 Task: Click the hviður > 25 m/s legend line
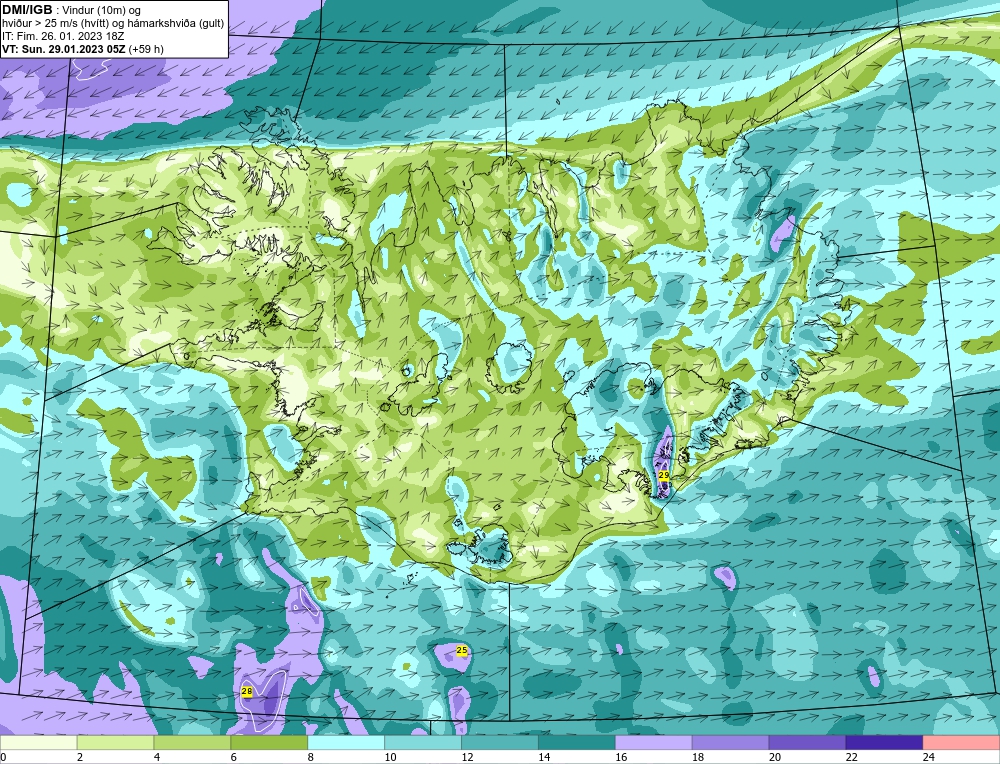click(113, 24)
